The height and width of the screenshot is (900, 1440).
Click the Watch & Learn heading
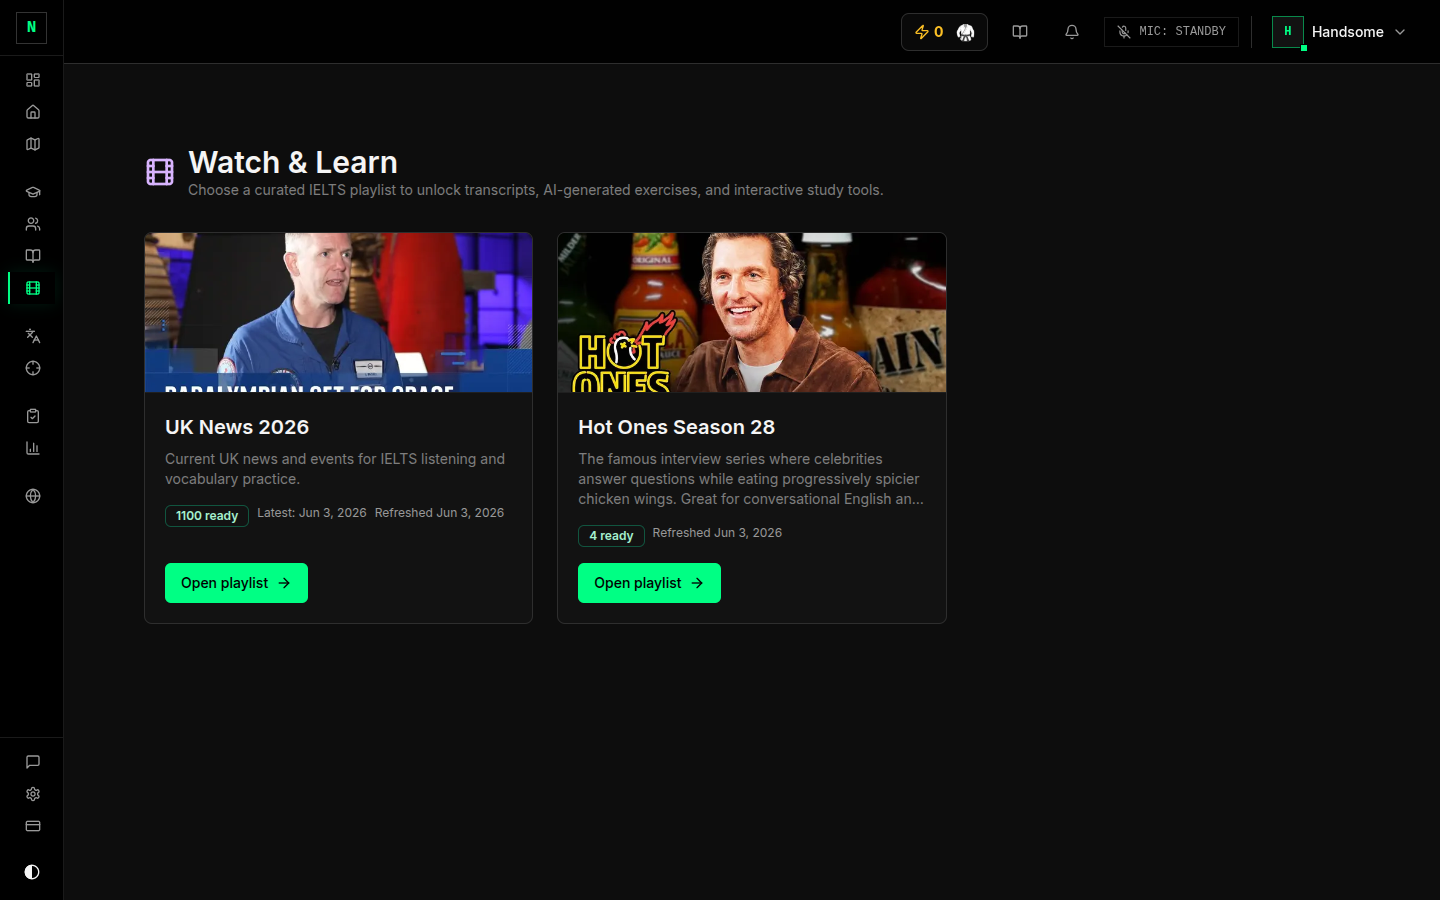pos(293,162)
